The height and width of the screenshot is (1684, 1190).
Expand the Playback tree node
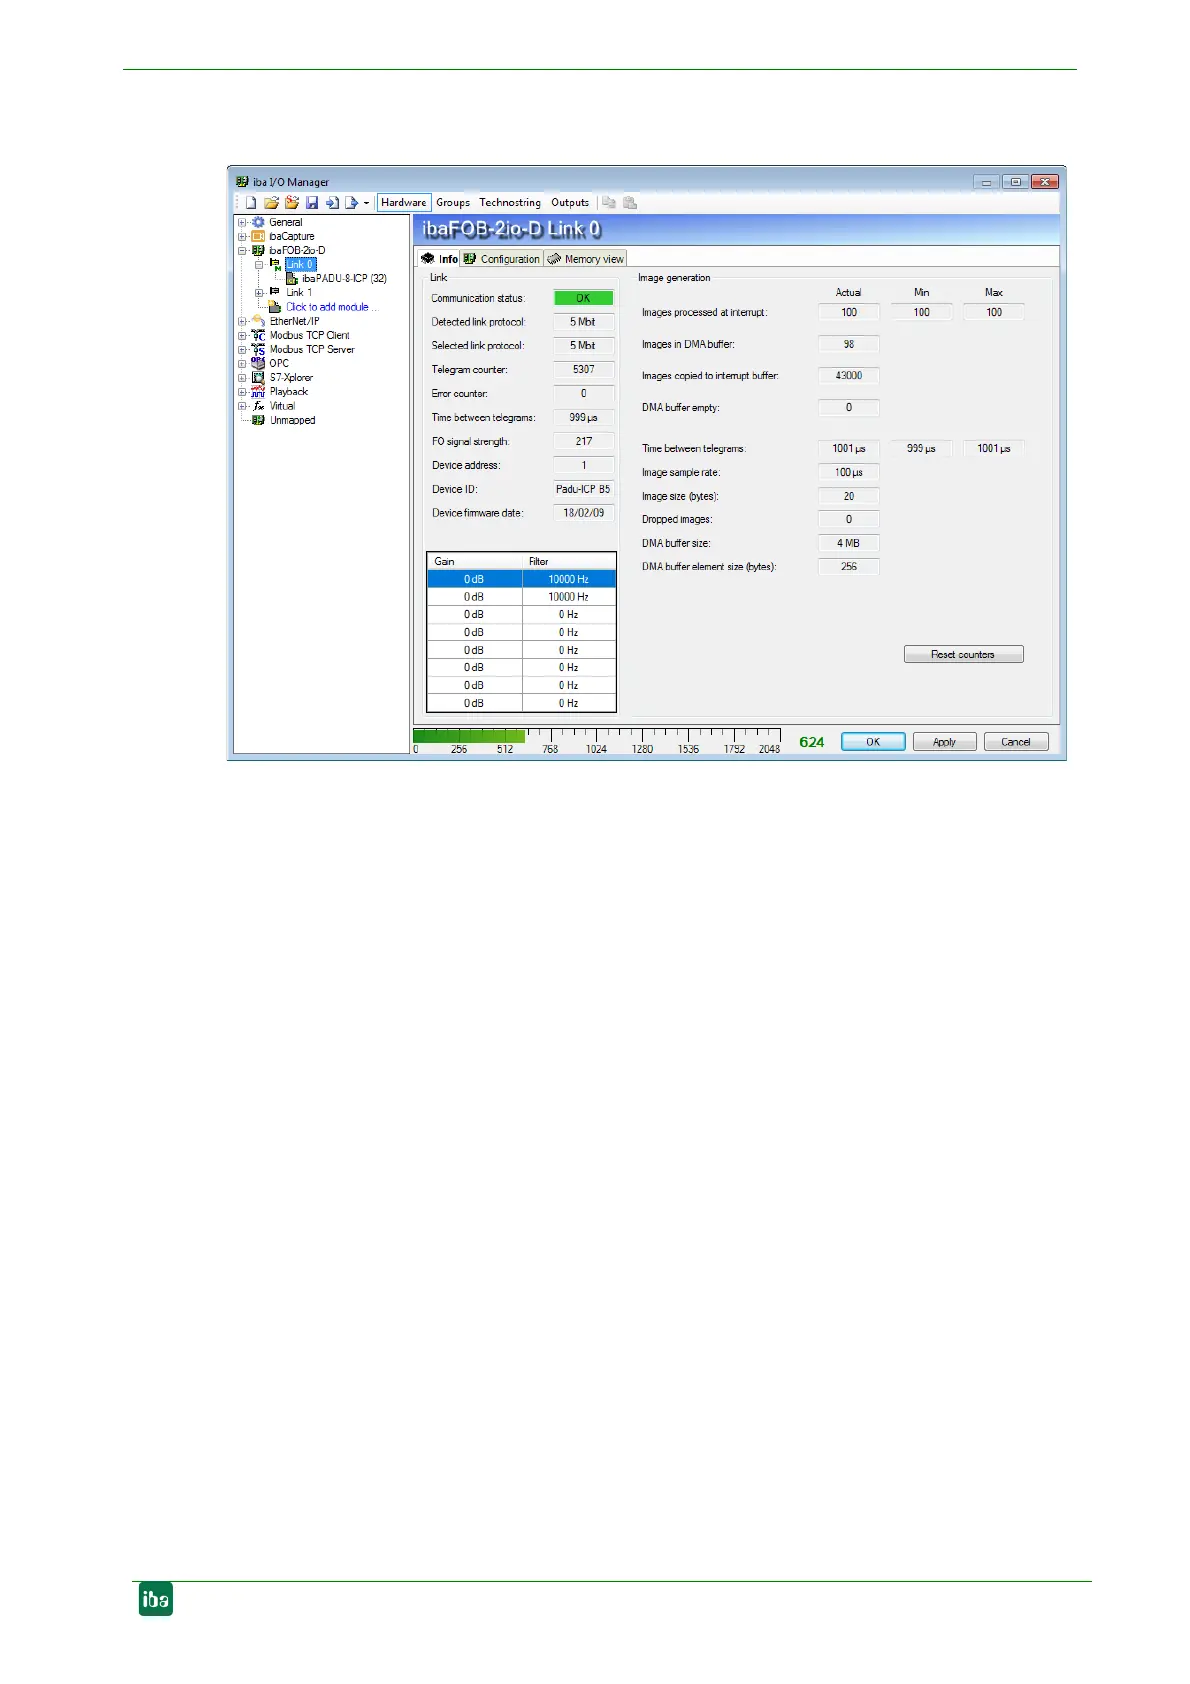[242, 392]
